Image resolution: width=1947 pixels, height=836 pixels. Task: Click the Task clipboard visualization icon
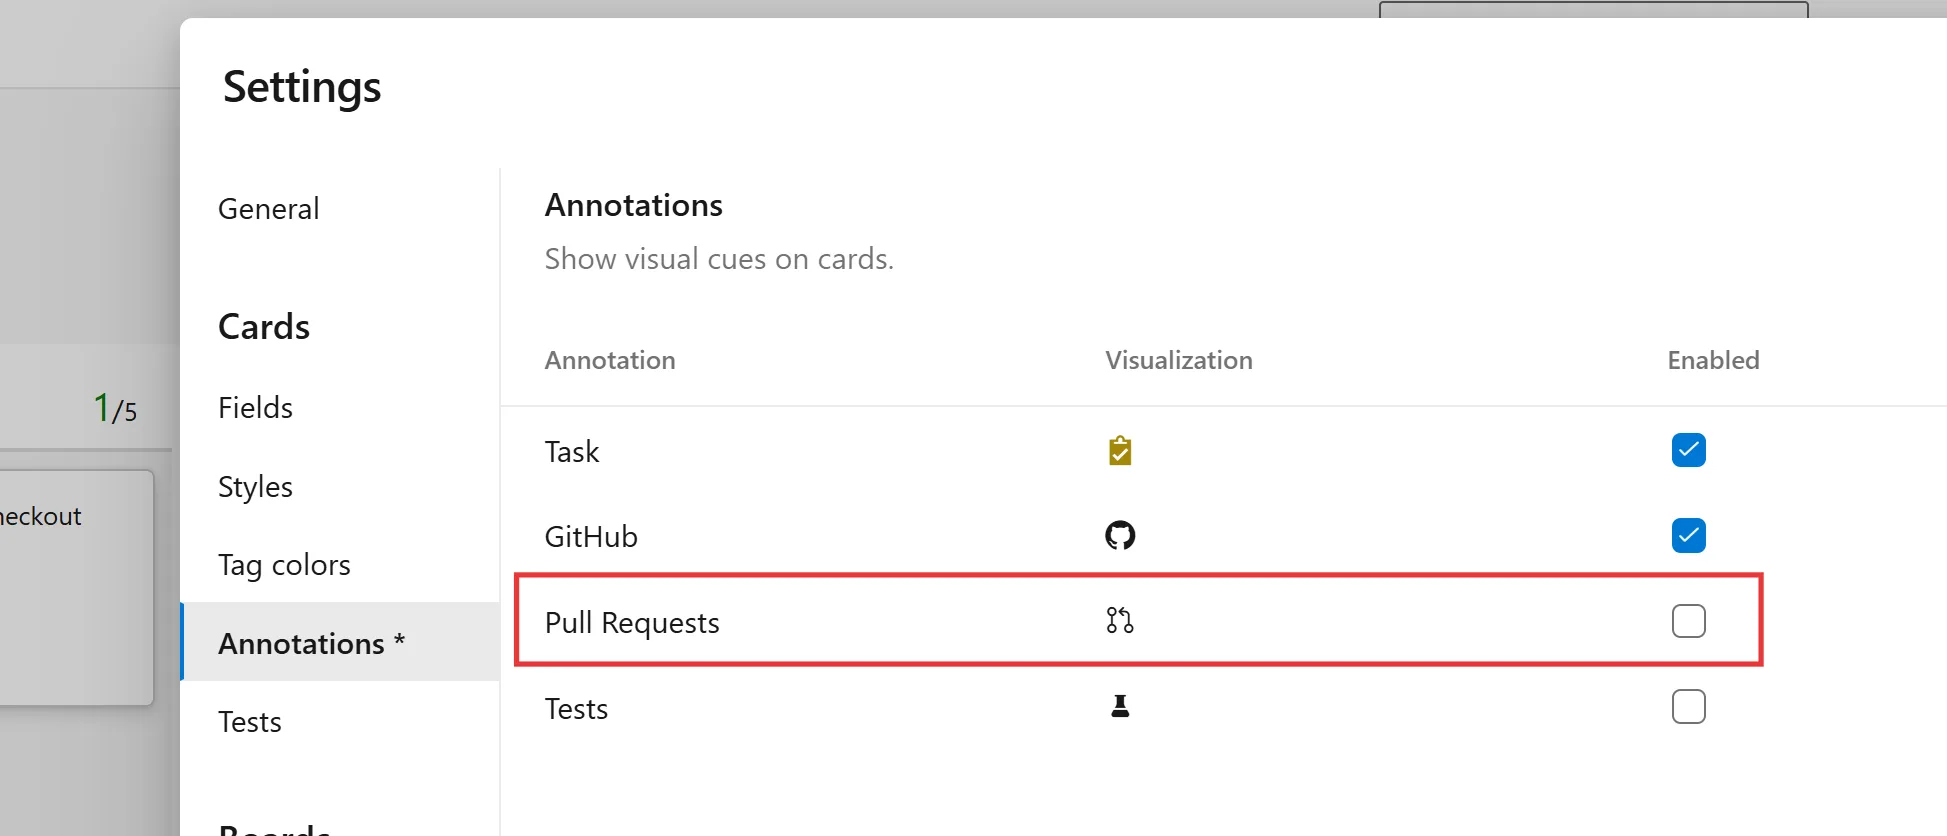[1120, 451]
